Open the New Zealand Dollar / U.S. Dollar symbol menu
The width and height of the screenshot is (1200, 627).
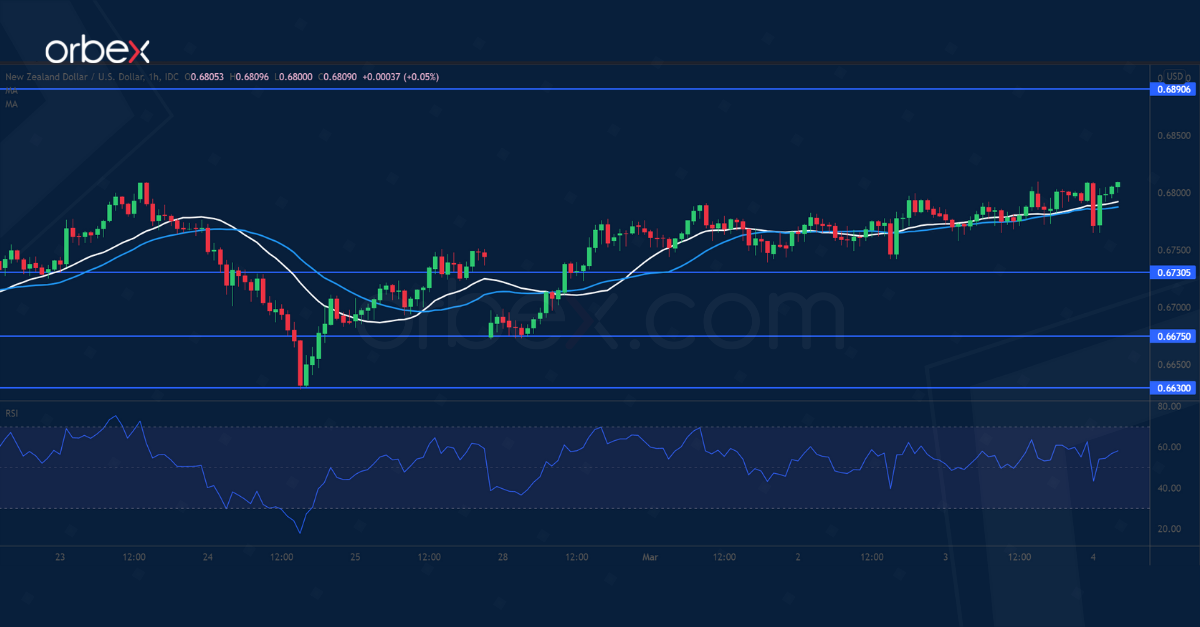(x=65, y=77)
